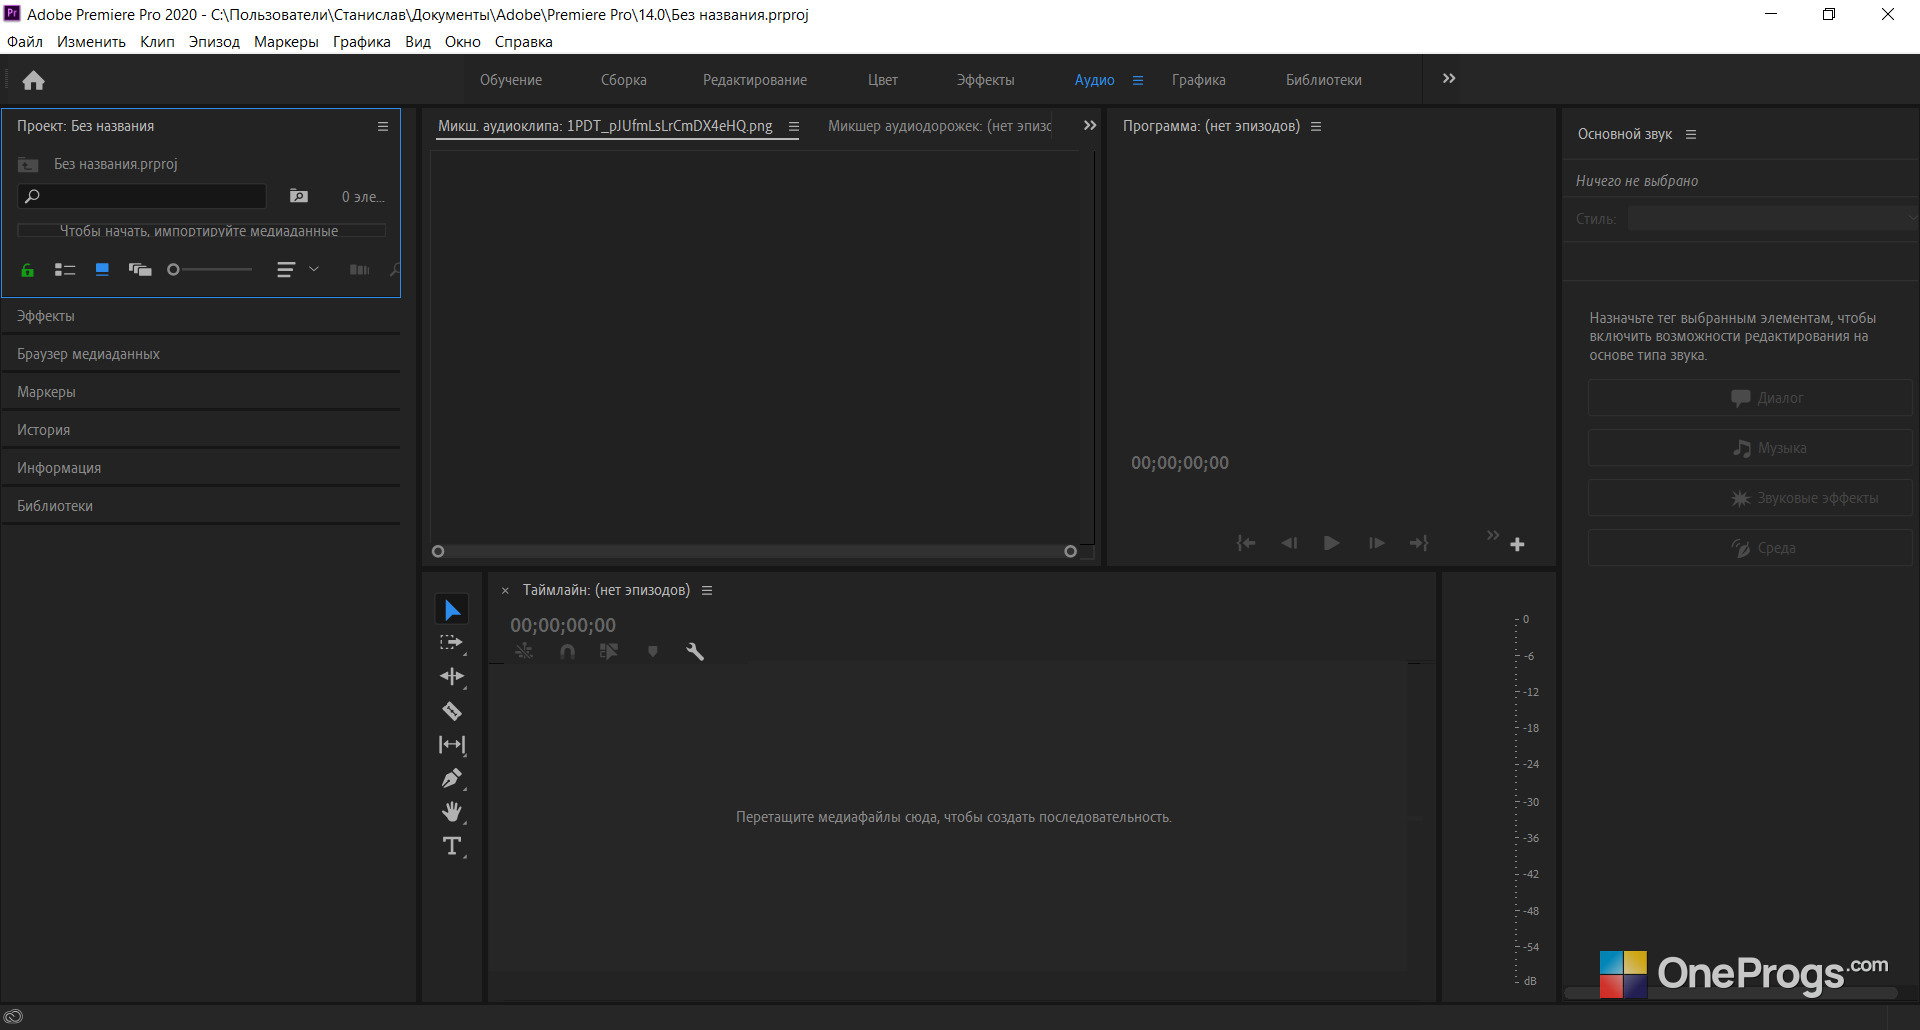Toggle insert sequences as nests
1920x1030 pixels.
tap(524, 652)
